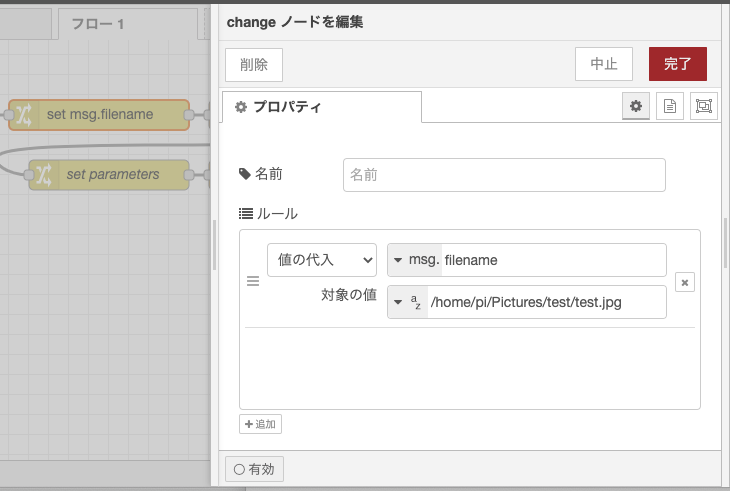The width and height of the screenshot is (730, 491).
Task: Remove the rule with the x button
Action: coord(685,283)
